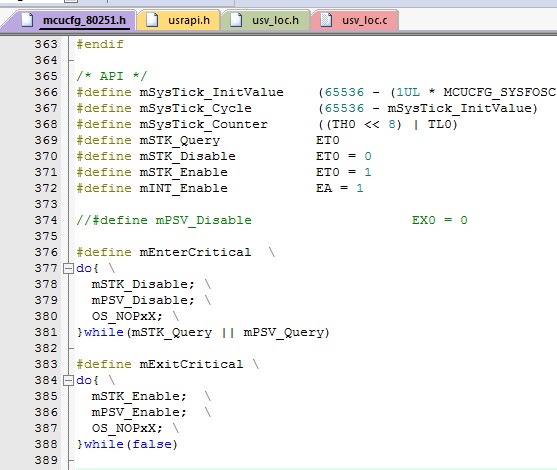Screen dimensions: 557x470
Task: Click OS_NOPxX; statement on line 387
Action: coord(127,428)
